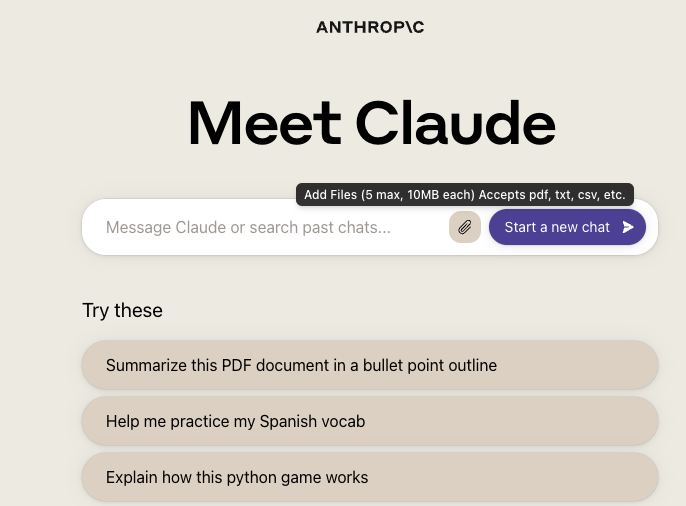Click 'bullet point outline' in first suggestion
Screen dimensions: 686x506
click(430, 366)
